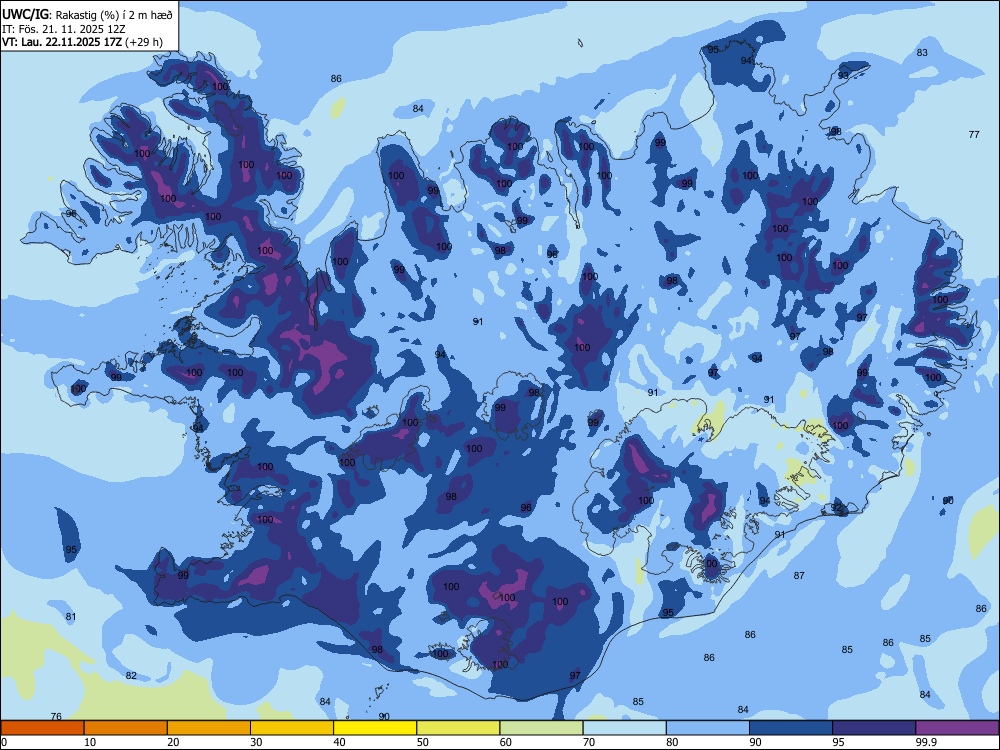This screenshot has width=1000, height=750.
Task: Click the '87' value on the map
Action: coord(799,576)
